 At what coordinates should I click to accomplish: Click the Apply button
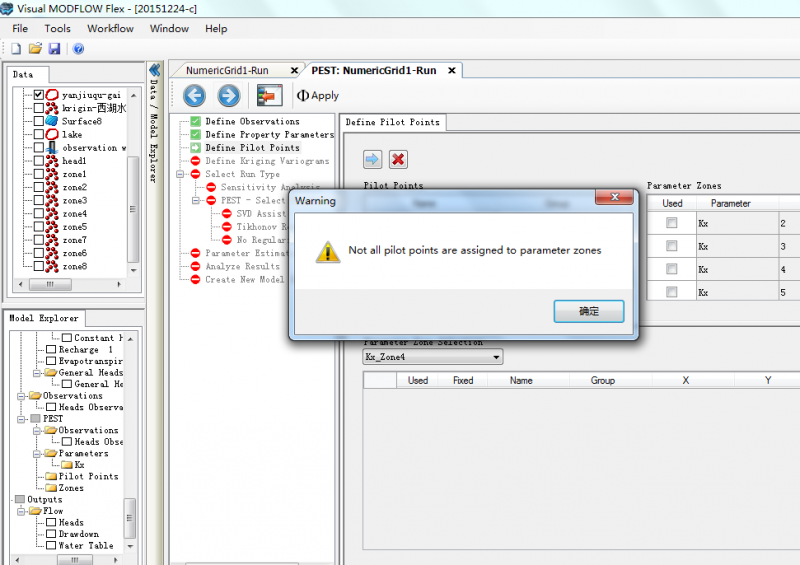[x=318, y=95]
